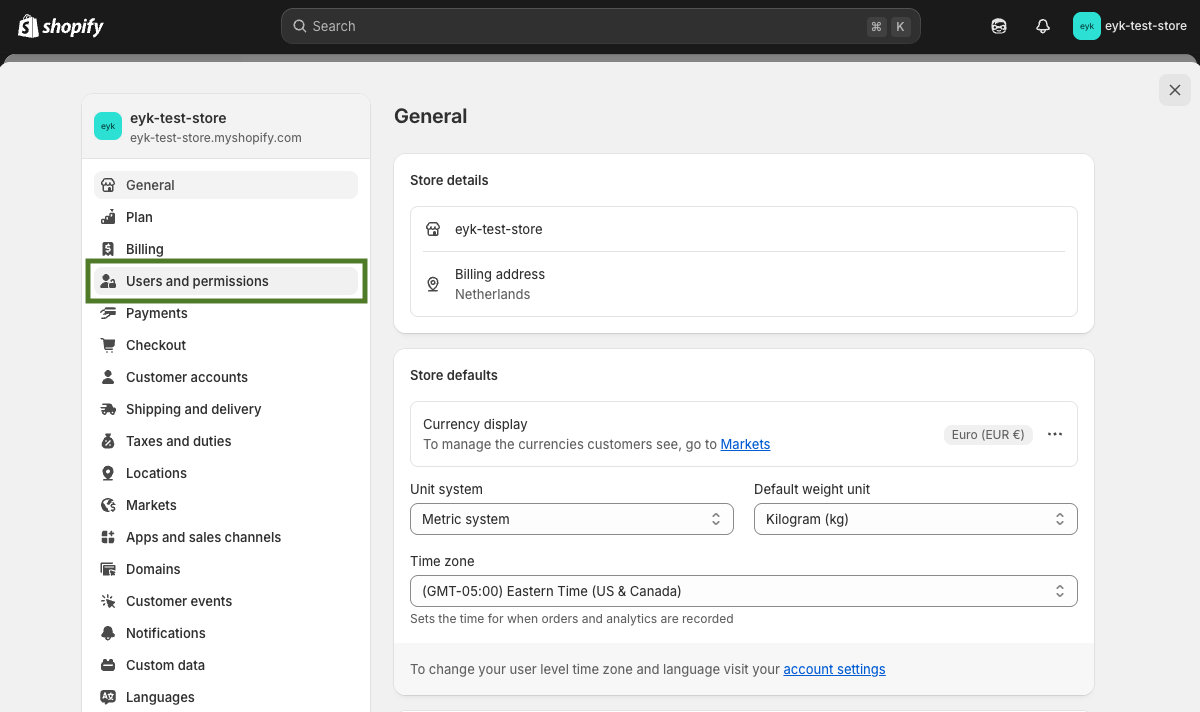Click the Taxes and duties icon
The image size is (1200, 712).
pyautogui.click(x=108, y=441)
